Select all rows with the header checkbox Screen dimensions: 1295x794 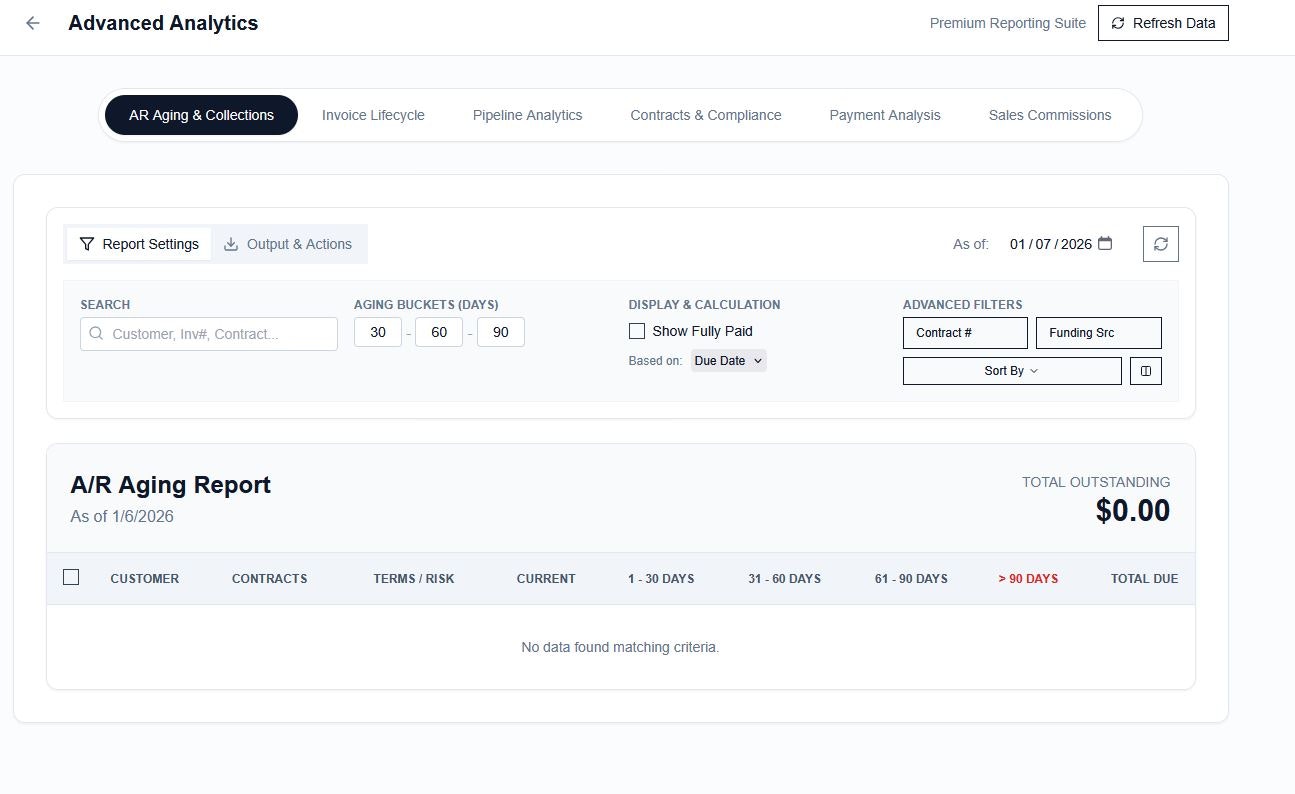click(x=71, y=577)
